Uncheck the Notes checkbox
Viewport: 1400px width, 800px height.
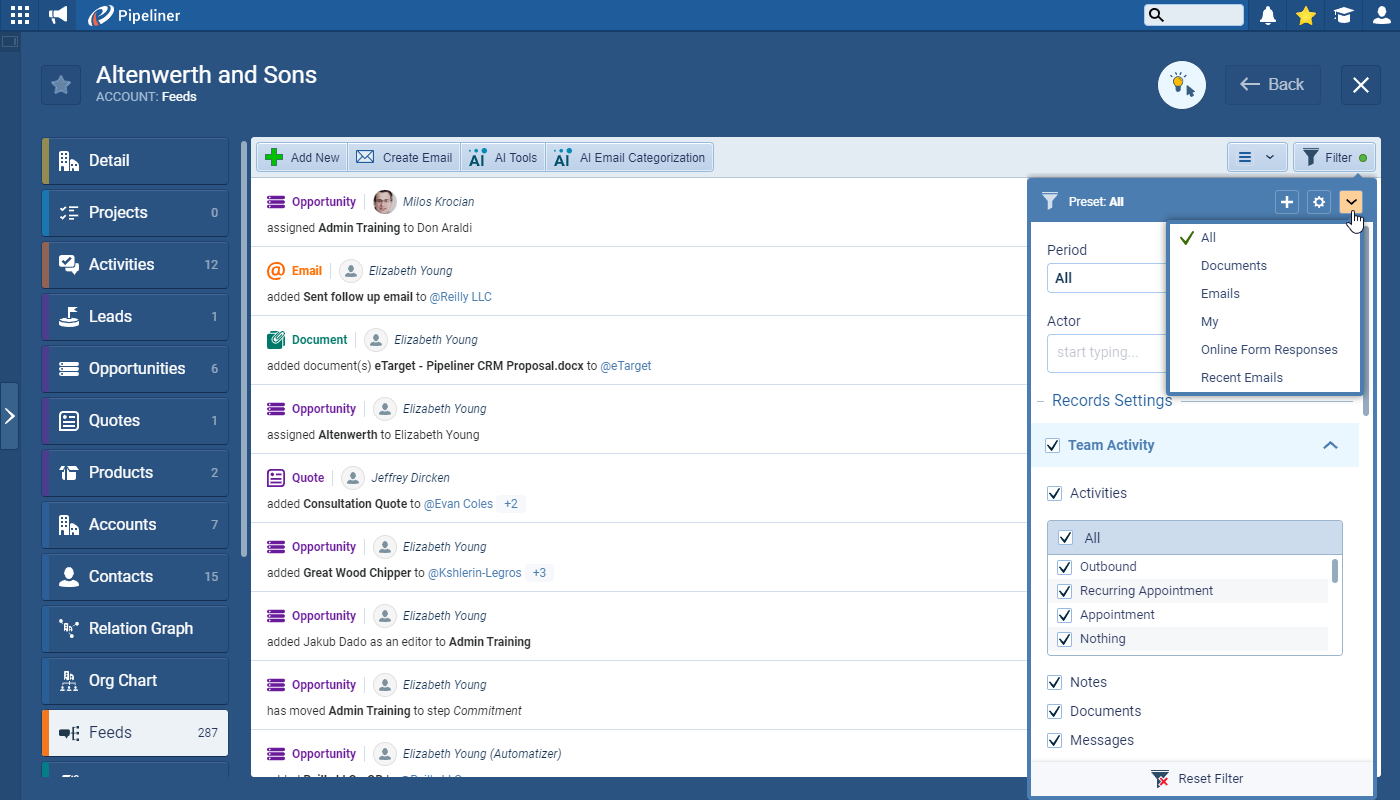coord(1054,682)
